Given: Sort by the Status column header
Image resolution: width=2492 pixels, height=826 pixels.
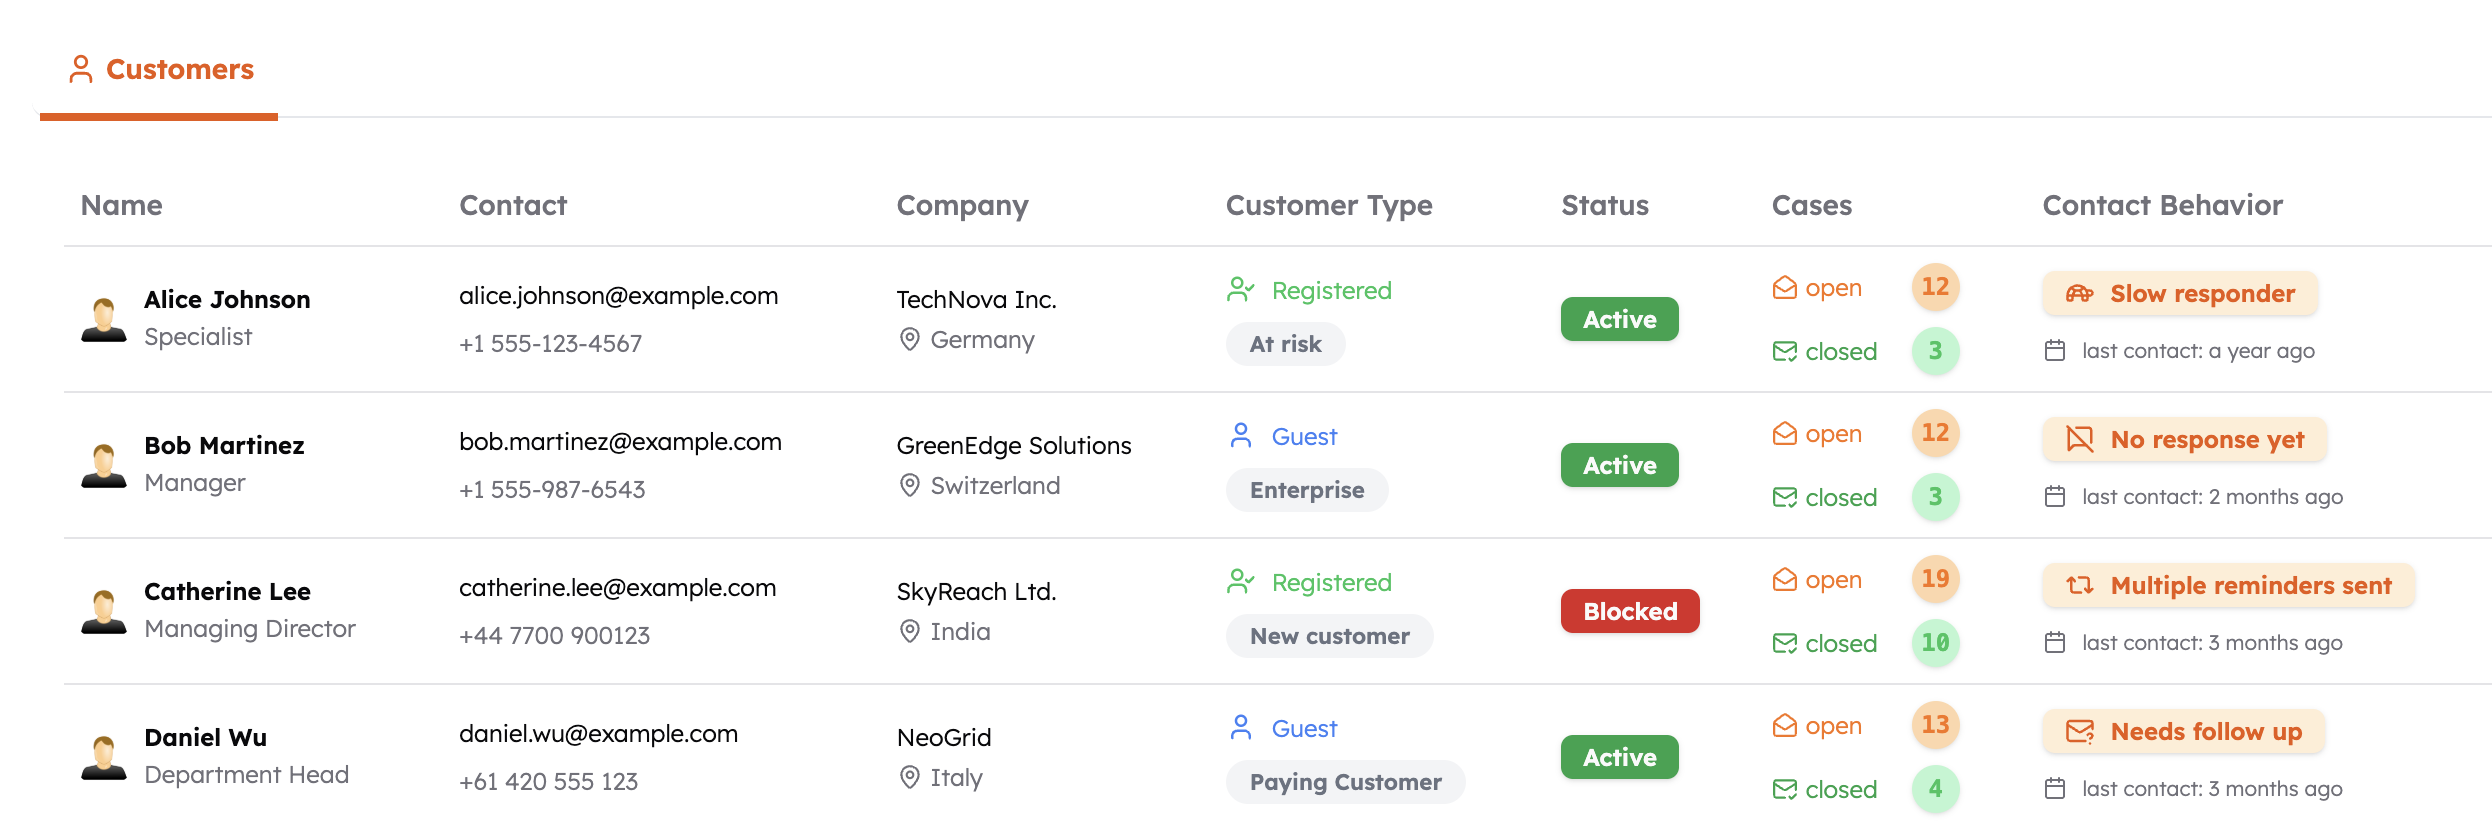Looking at the screenshot, I should click(x=1604, y=205).
